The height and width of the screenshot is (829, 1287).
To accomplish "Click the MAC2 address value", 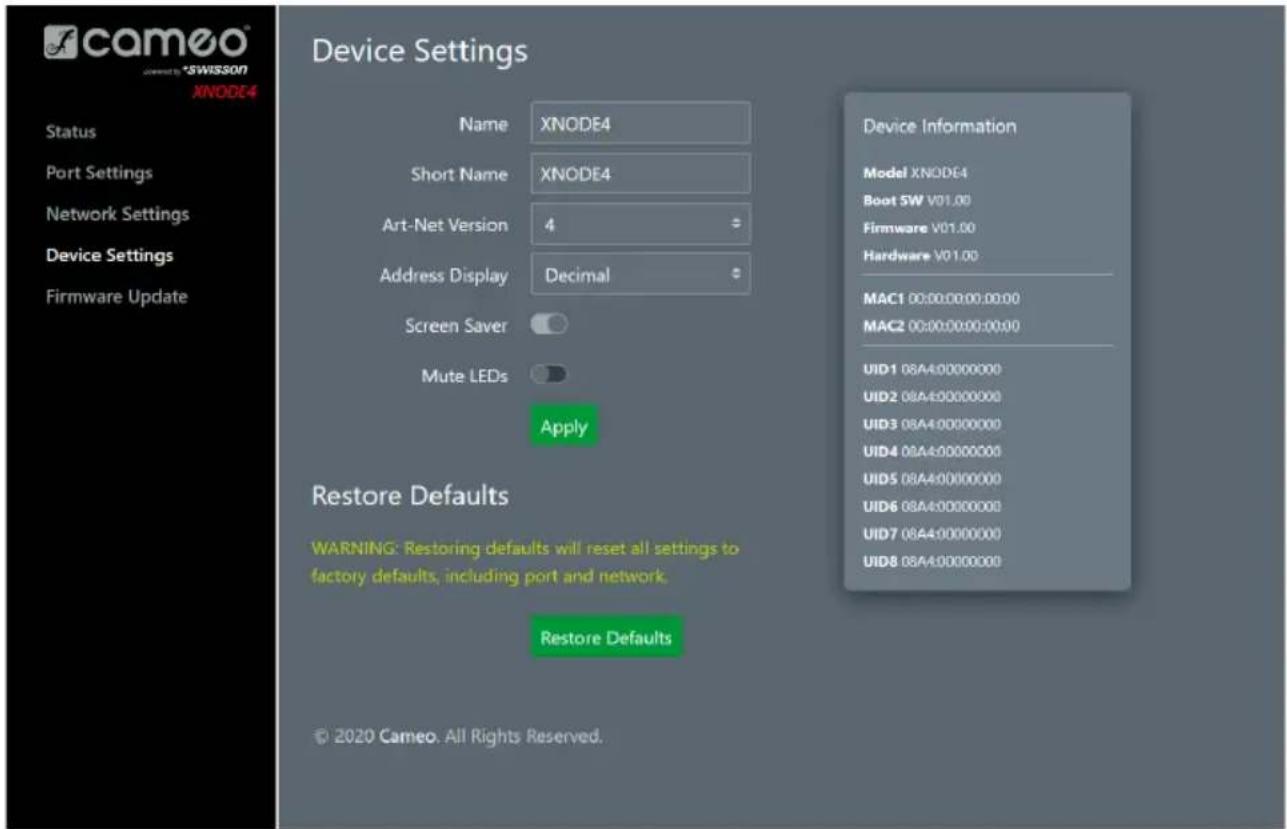I will coord(964,326).
